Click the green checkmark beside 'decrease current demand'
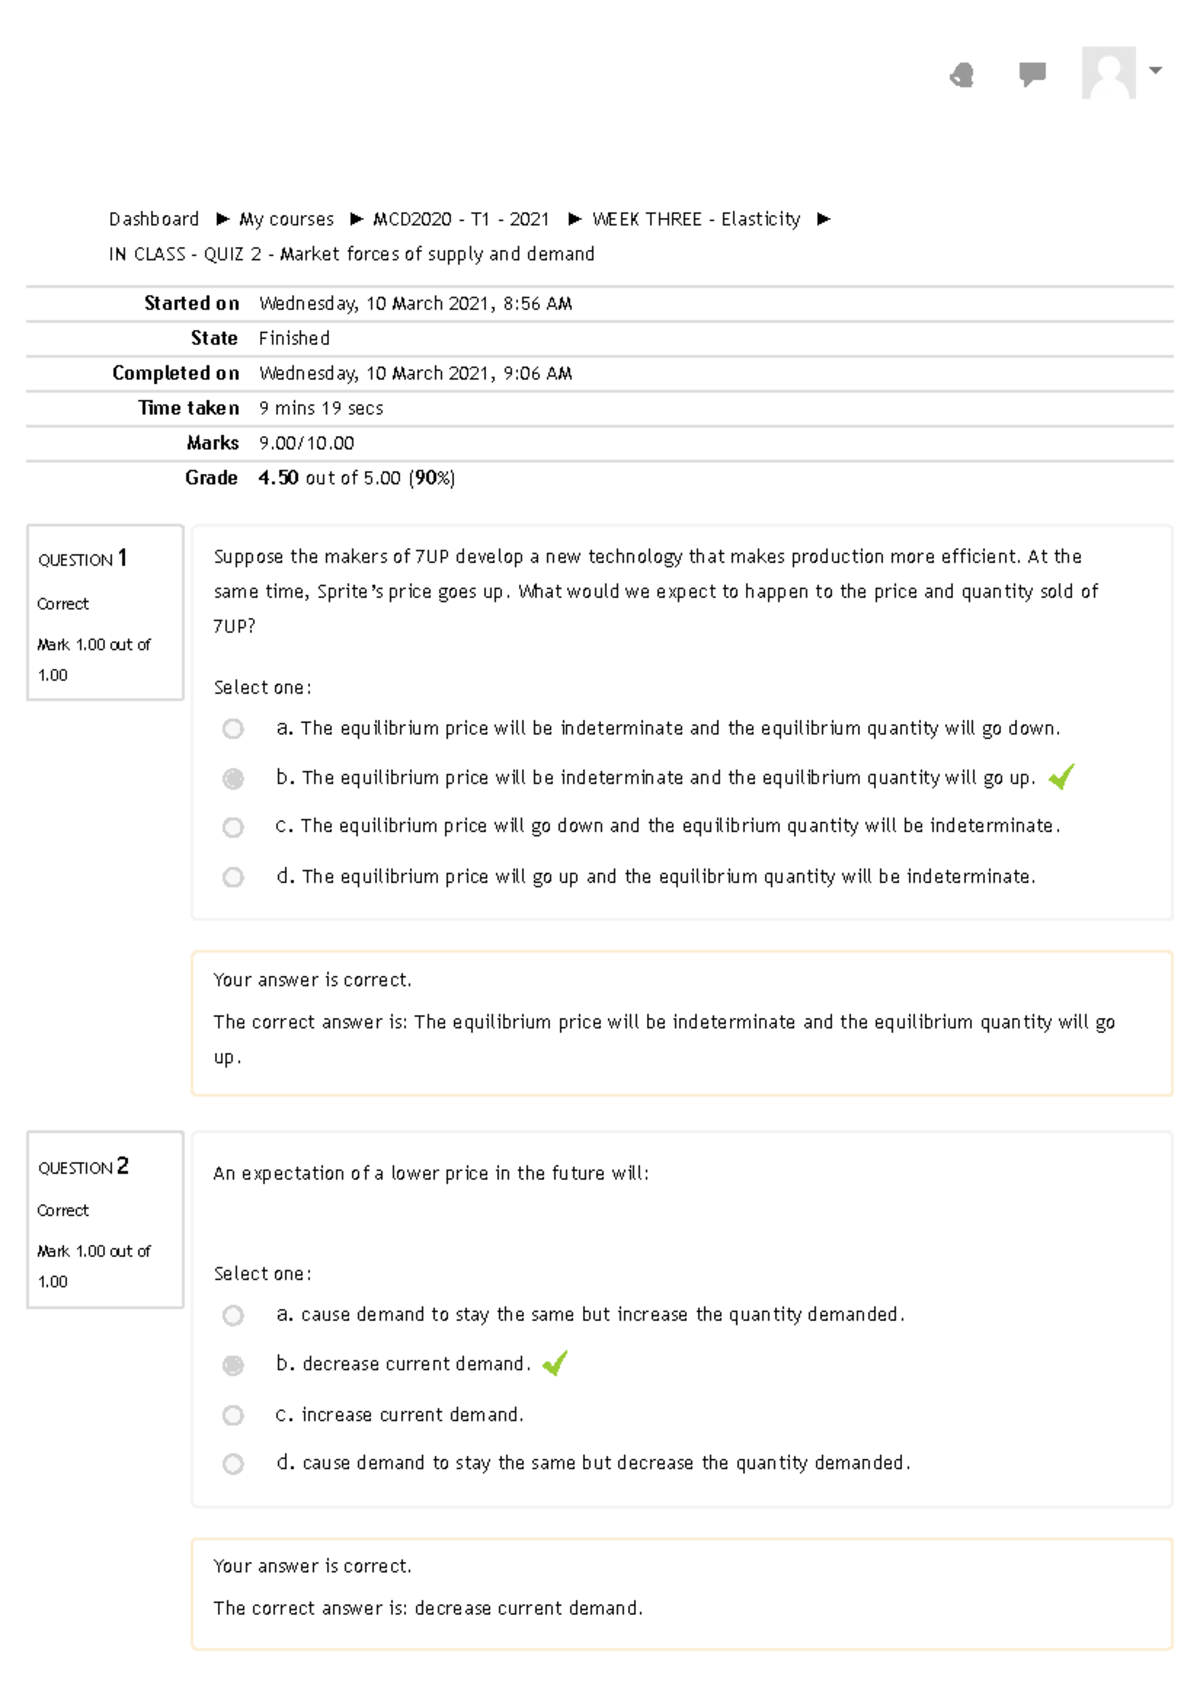 [x=555, y=1361]
